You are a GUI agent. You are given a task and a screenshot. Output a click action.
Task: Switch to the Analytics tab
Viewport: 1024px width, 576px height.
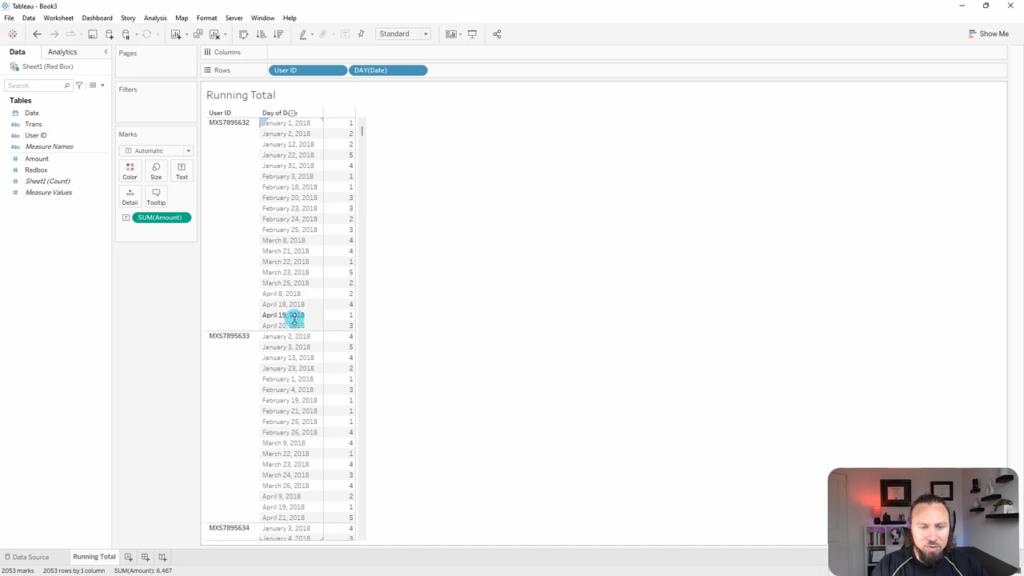click(x=62, y=52)
